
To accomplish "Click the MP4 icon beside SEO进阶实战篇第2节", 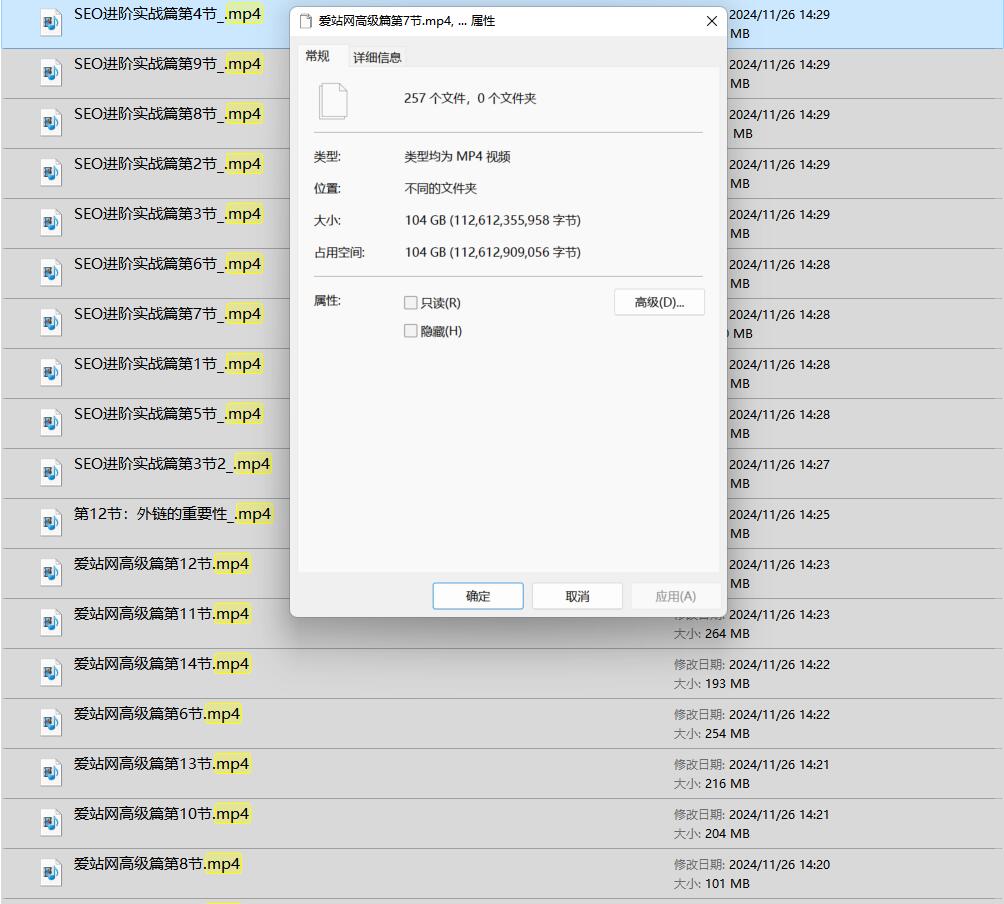I will click(51, 172).
